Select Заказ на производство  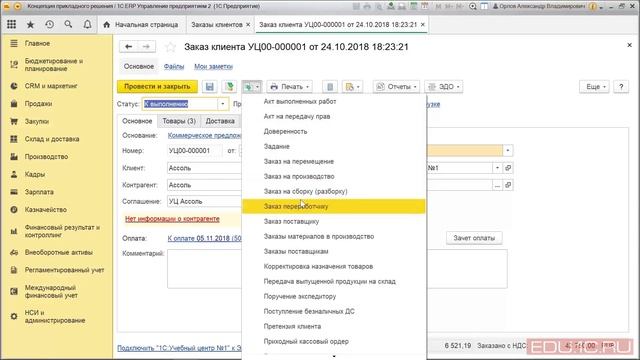[334, 176]
